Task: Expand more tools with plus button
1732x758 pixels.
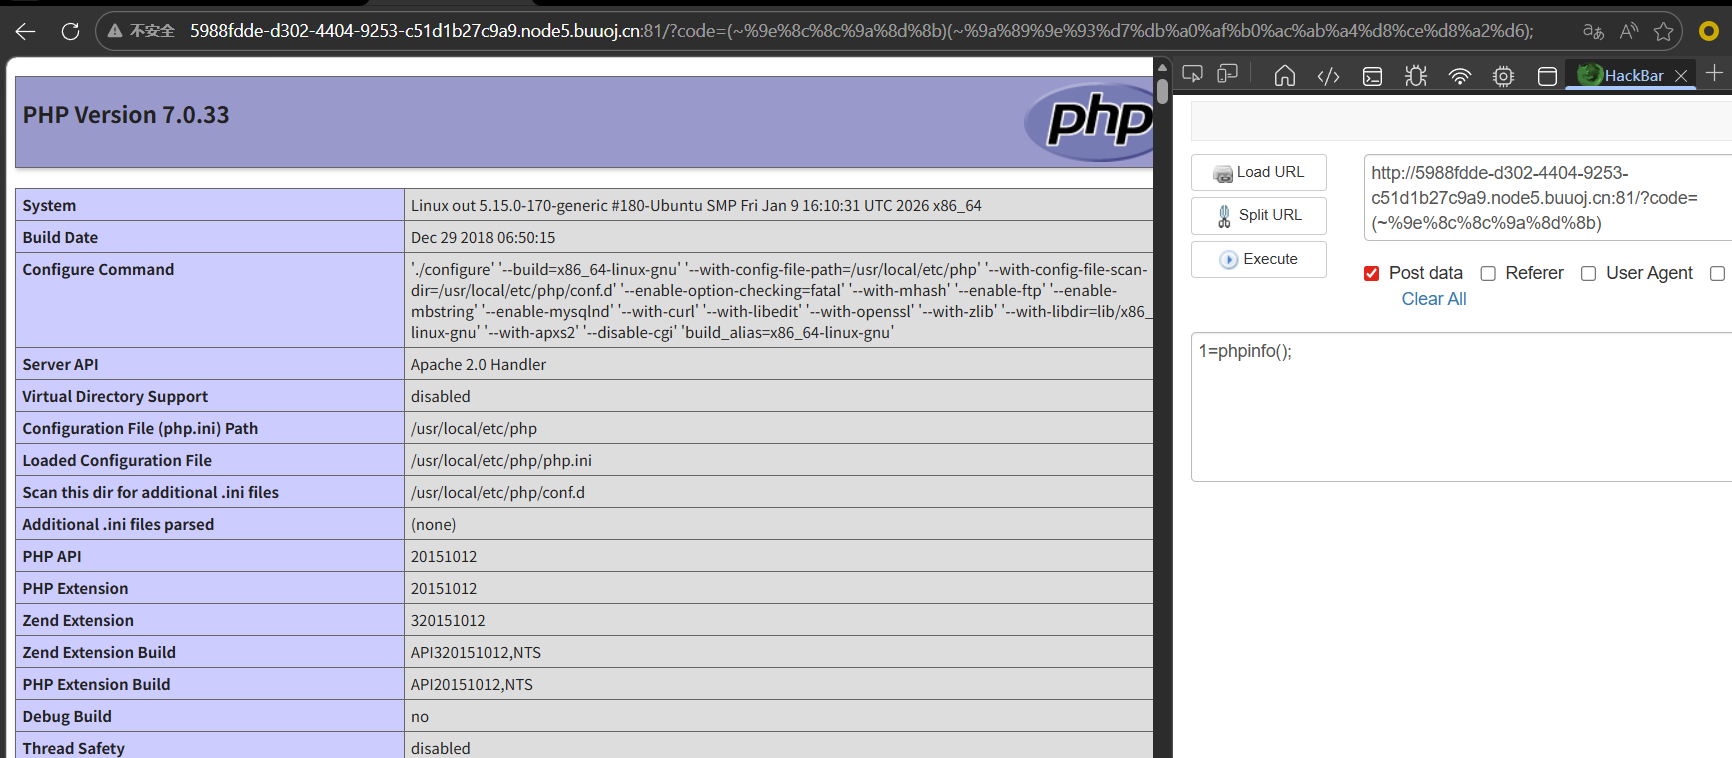Action: [x=1714, y=74]
